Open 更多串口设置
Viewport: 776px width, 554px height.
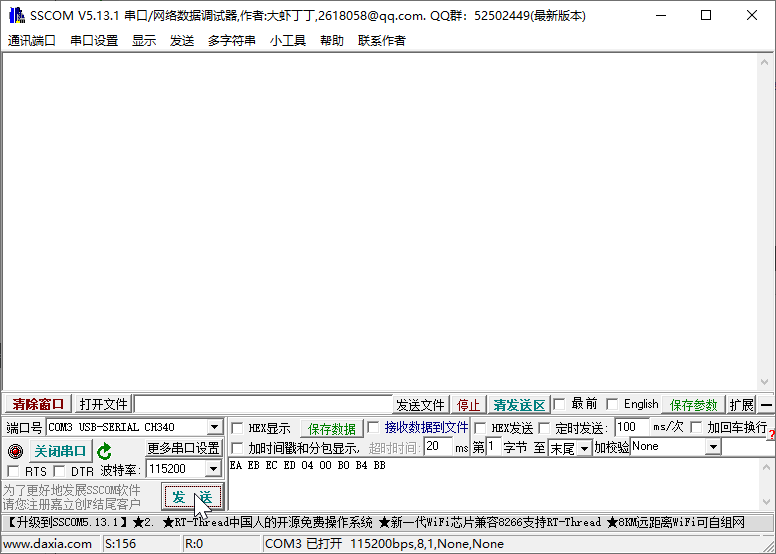184,448
